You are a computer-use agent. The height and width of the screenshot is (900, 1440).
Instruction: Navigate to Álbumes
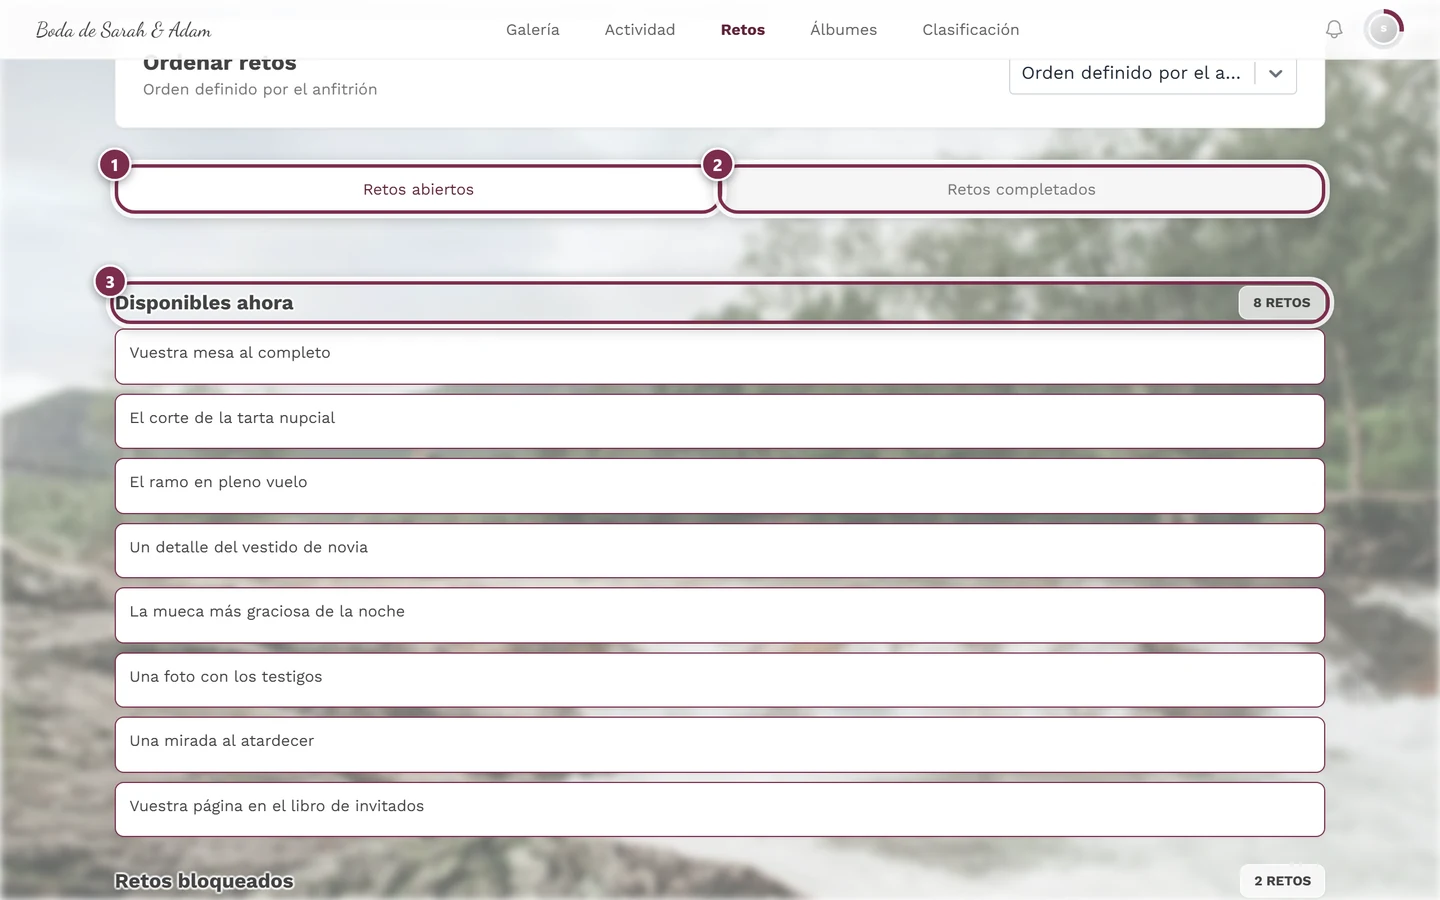pos(844,30)
